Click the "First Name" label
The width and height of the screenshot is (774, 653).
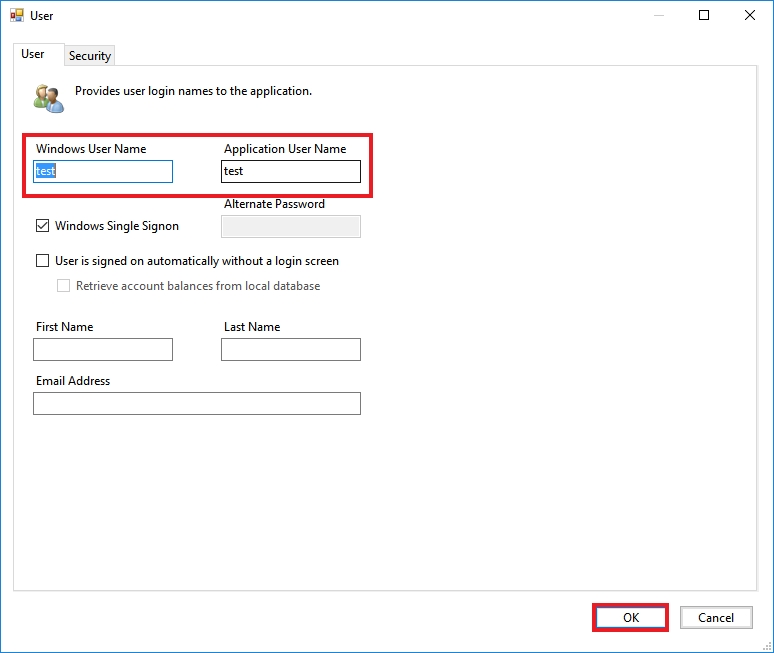(x=64, y=327)
